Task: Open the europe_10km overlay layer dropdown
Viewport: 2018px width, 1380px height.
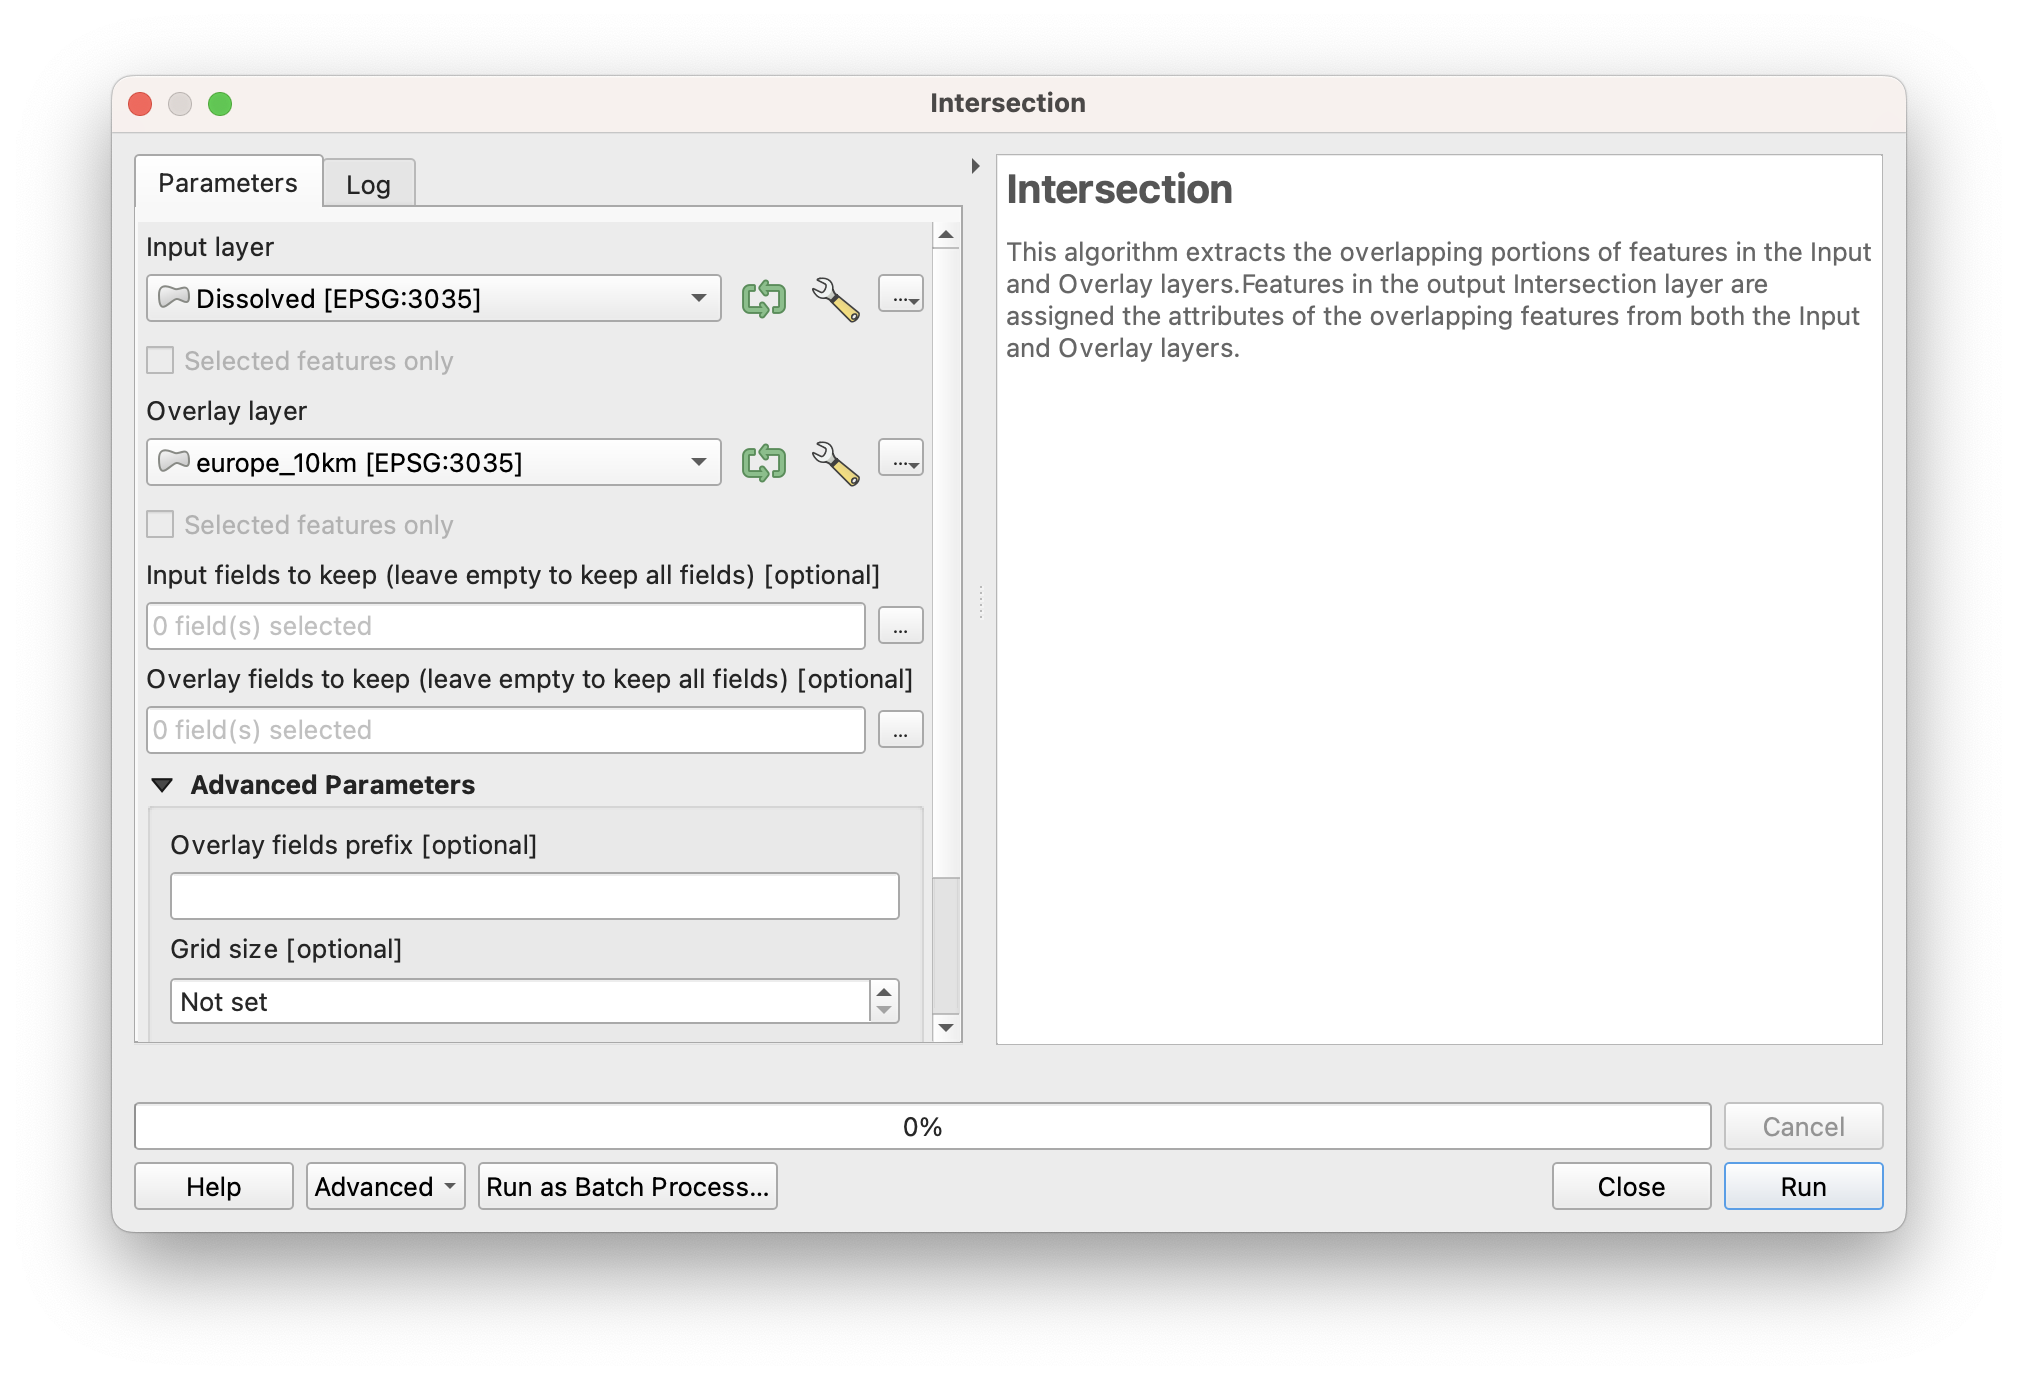Action: tap(434, 462)
